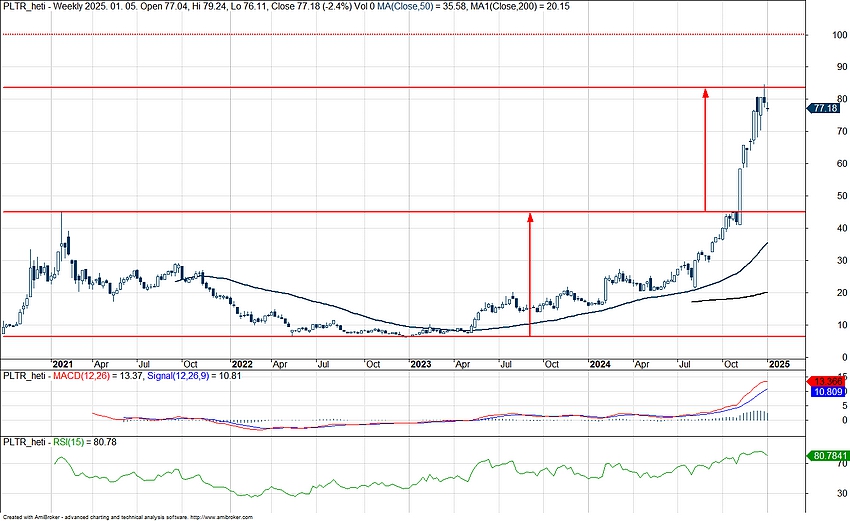Click the 2024 year label on time axis

coord(600,364)
